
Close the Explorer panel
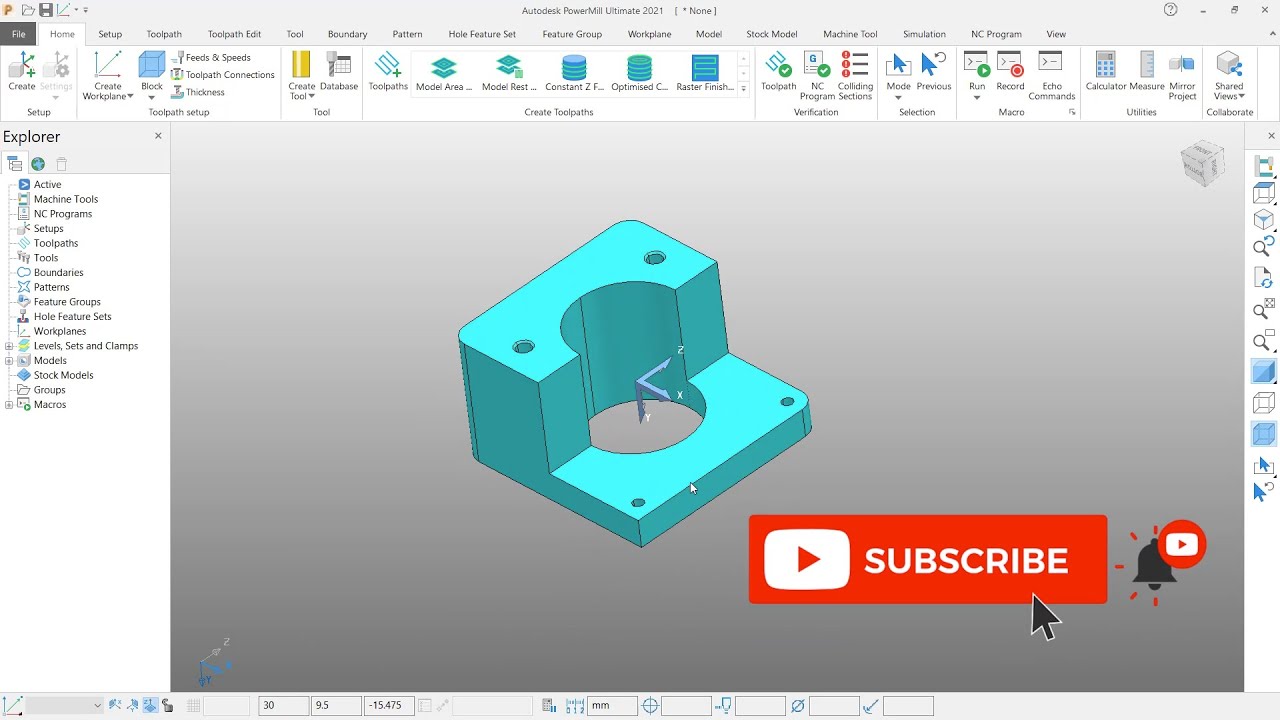pyautogui.click(x=158, y=136)
